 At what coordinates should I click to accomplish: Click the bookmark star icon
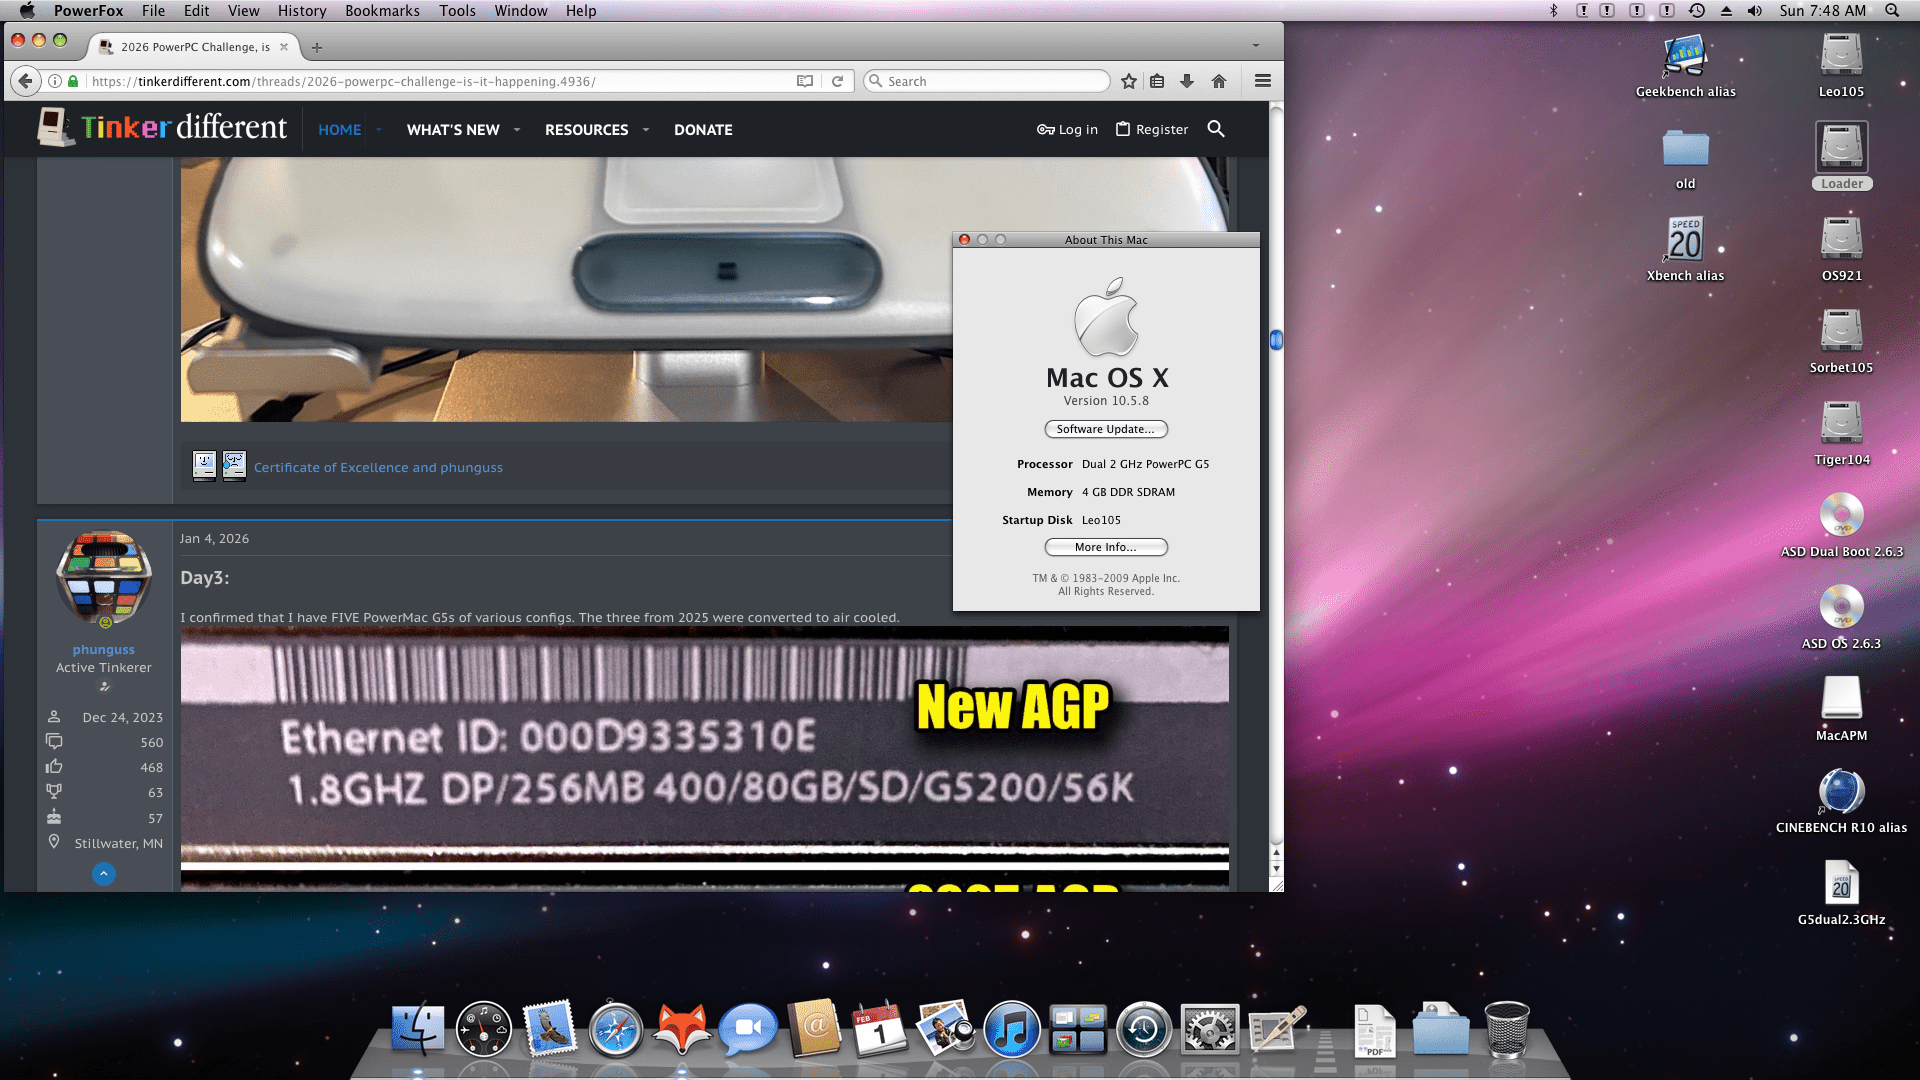(1129, 81)
